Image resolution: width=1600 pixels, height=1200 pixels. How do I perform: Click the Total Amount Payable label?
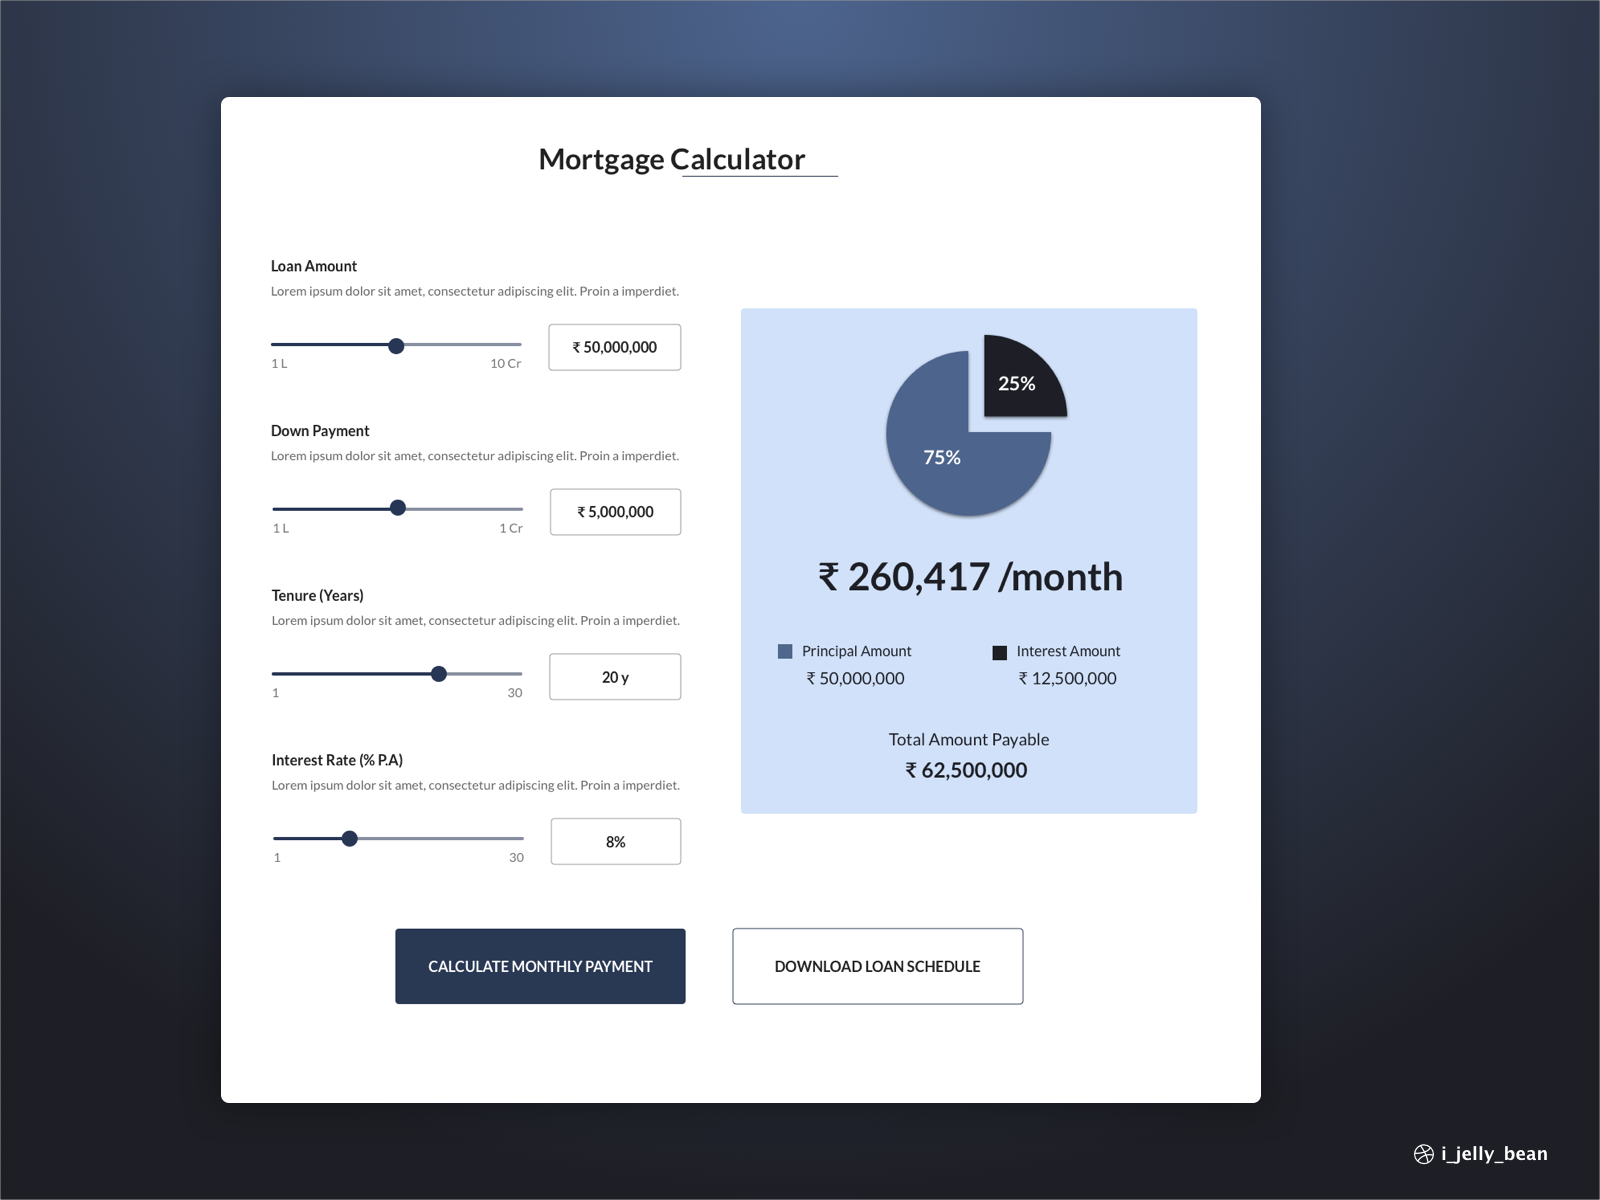[969, 740]
